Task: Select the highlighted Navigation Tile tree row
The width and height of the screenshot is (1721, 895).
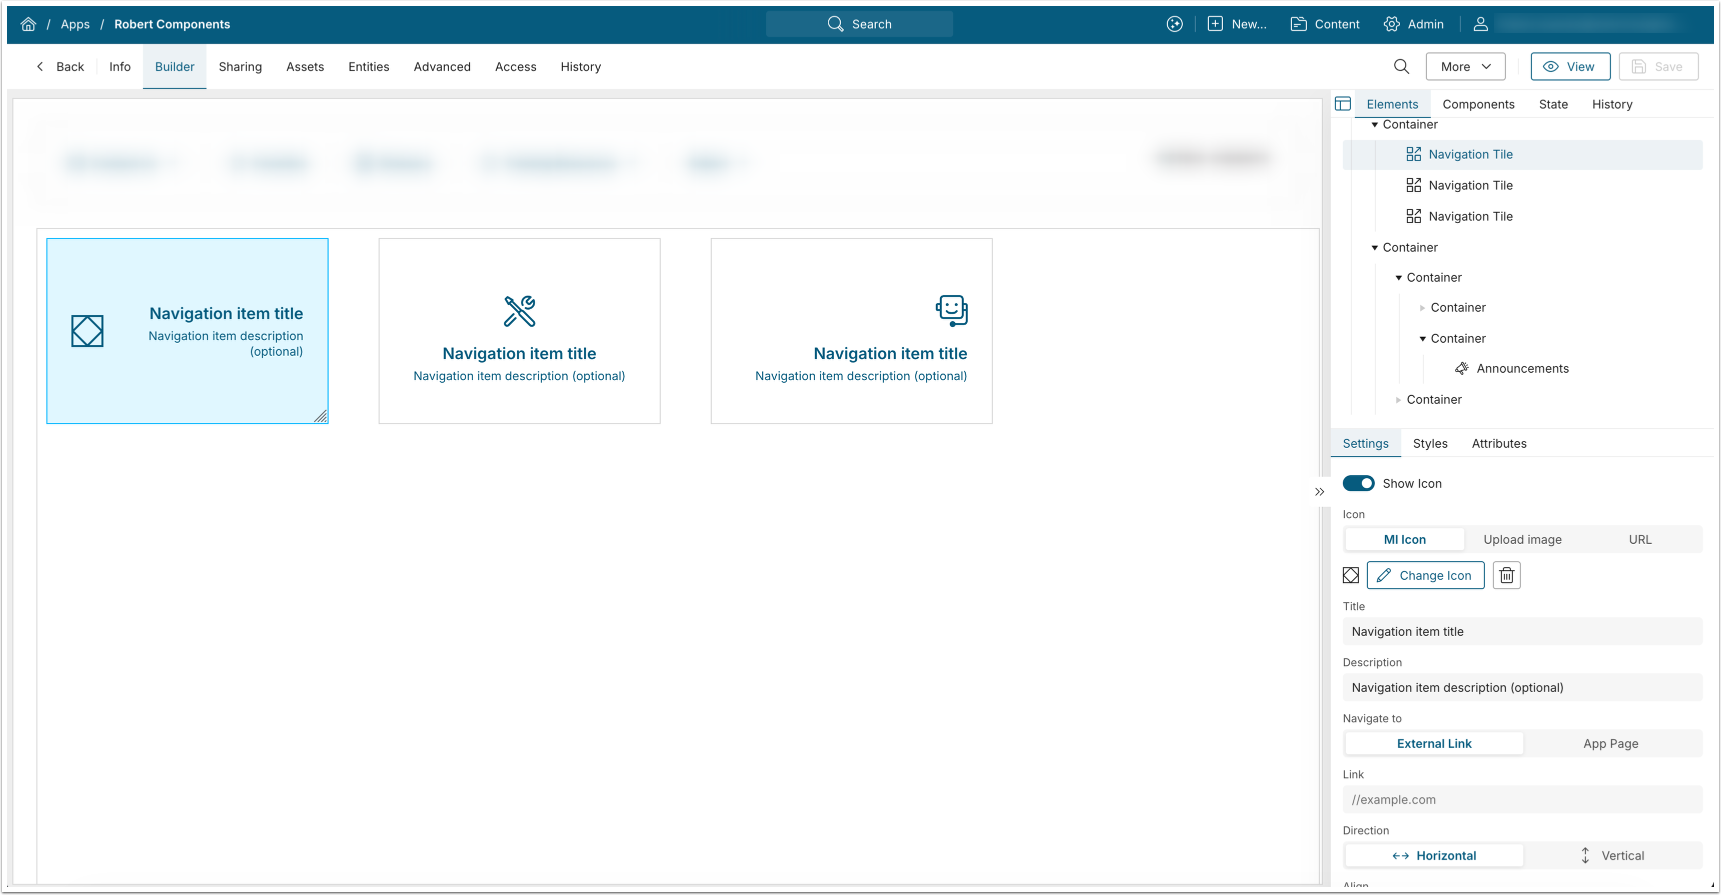Action: click(x=1522, y=154)
